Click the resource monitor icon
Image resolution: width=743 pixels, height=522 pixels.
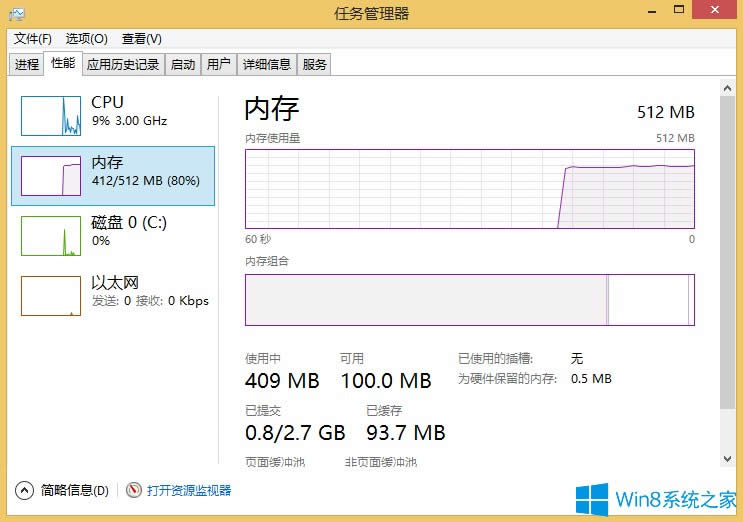tap(135, 490)
